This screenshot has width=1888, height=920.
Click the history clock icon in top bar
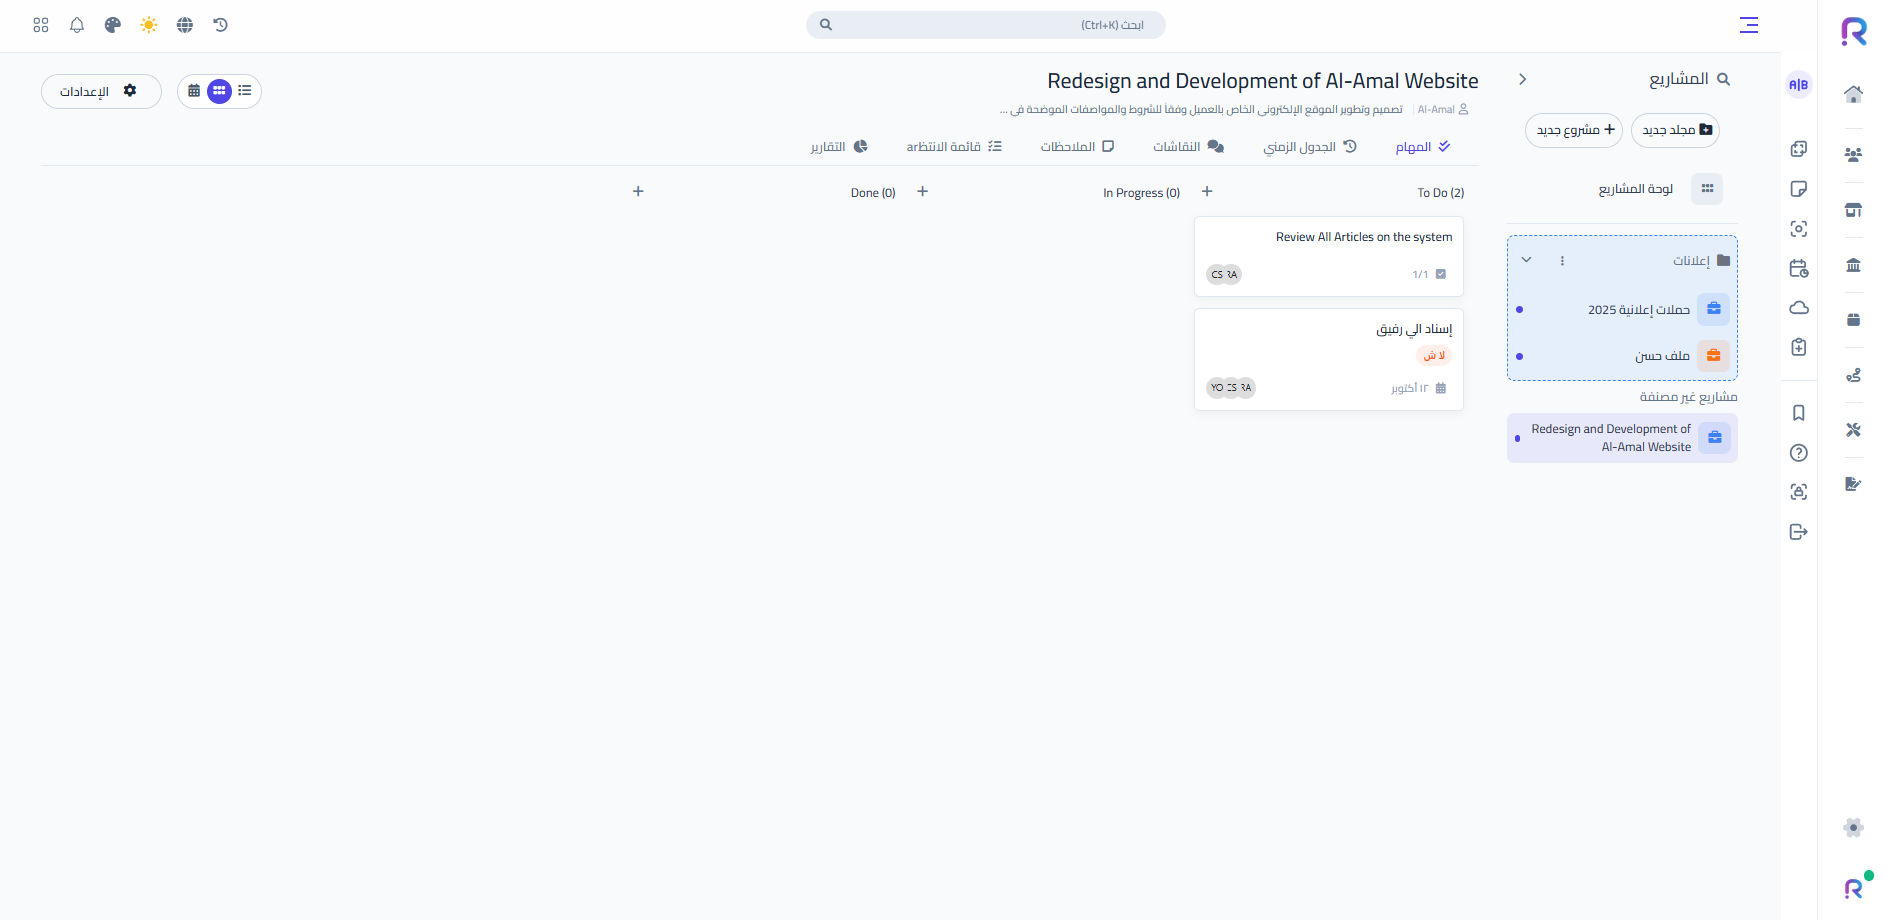[221, 25]
